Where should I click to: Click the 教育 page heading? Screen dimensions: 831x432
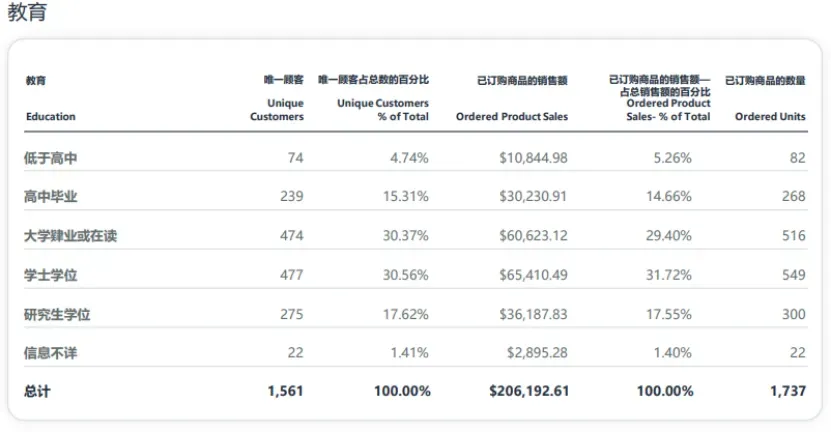27,12
